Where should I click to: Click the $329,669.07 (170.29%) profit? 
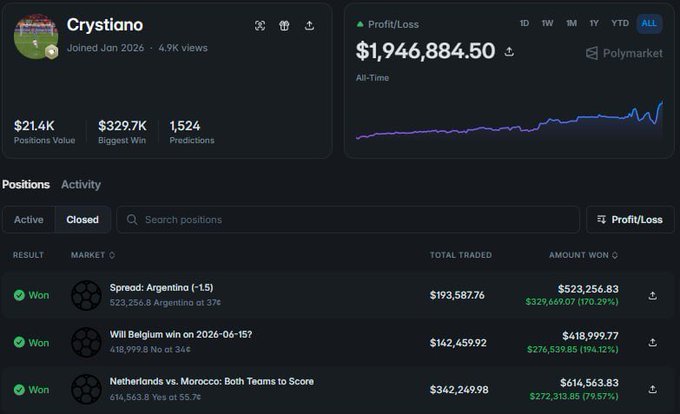coord(572,301)
